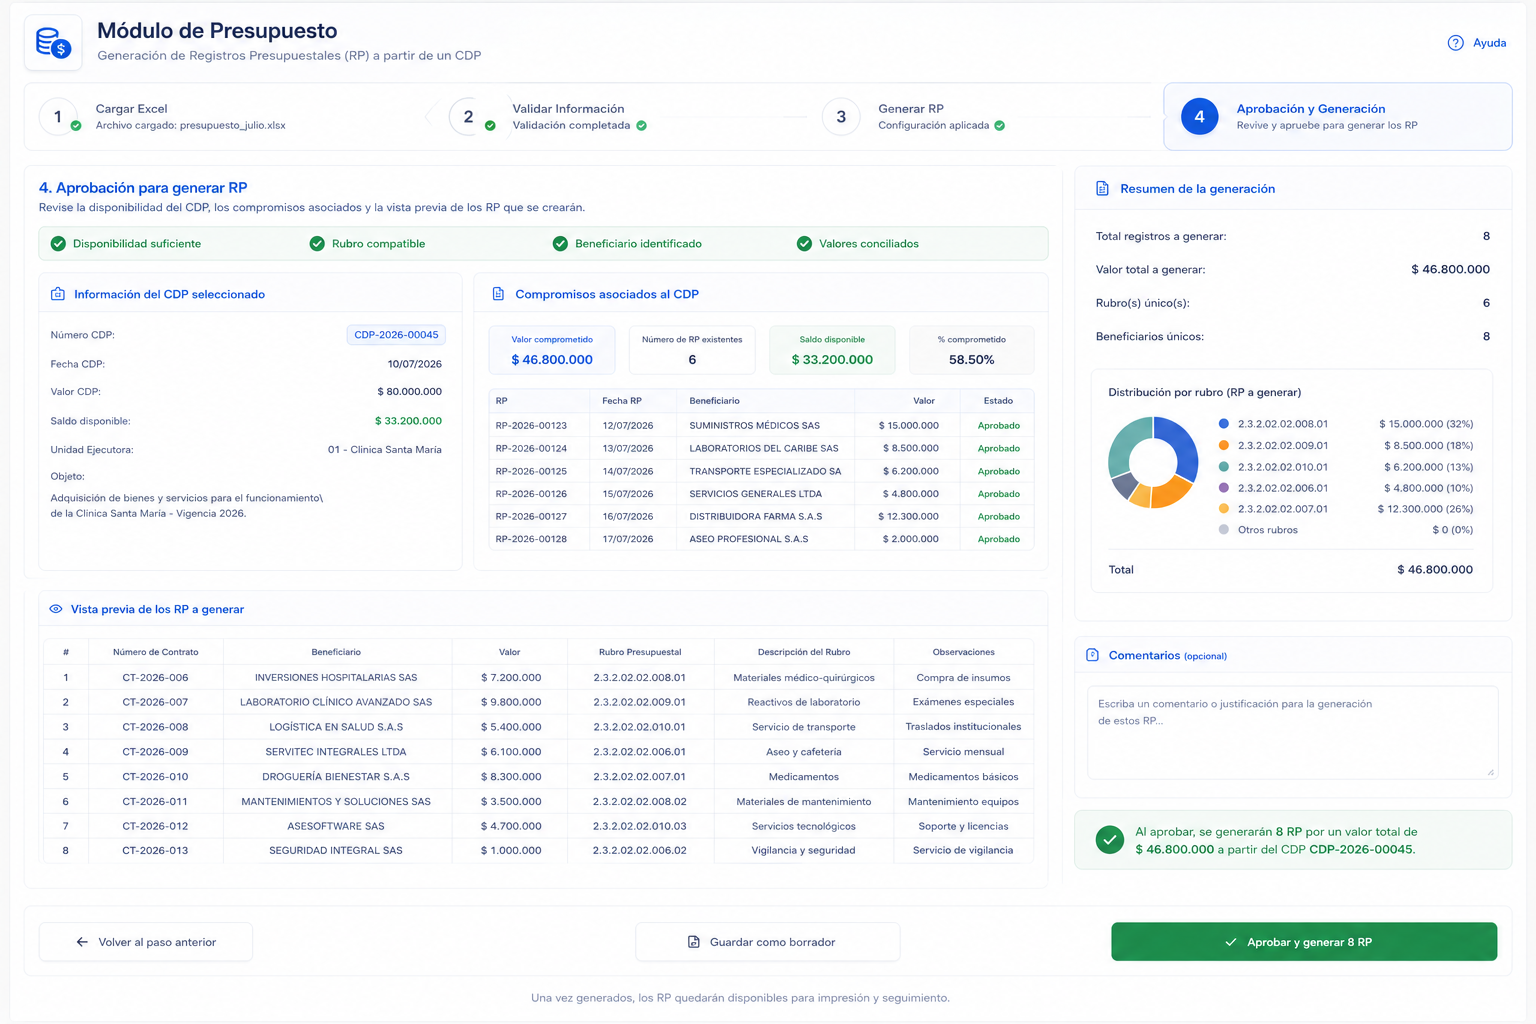Click the rubro code 2.3.2.02.02.010.03 cell
The width and height of the screenshot is (1536, 1024).
(x=640, y=826)
